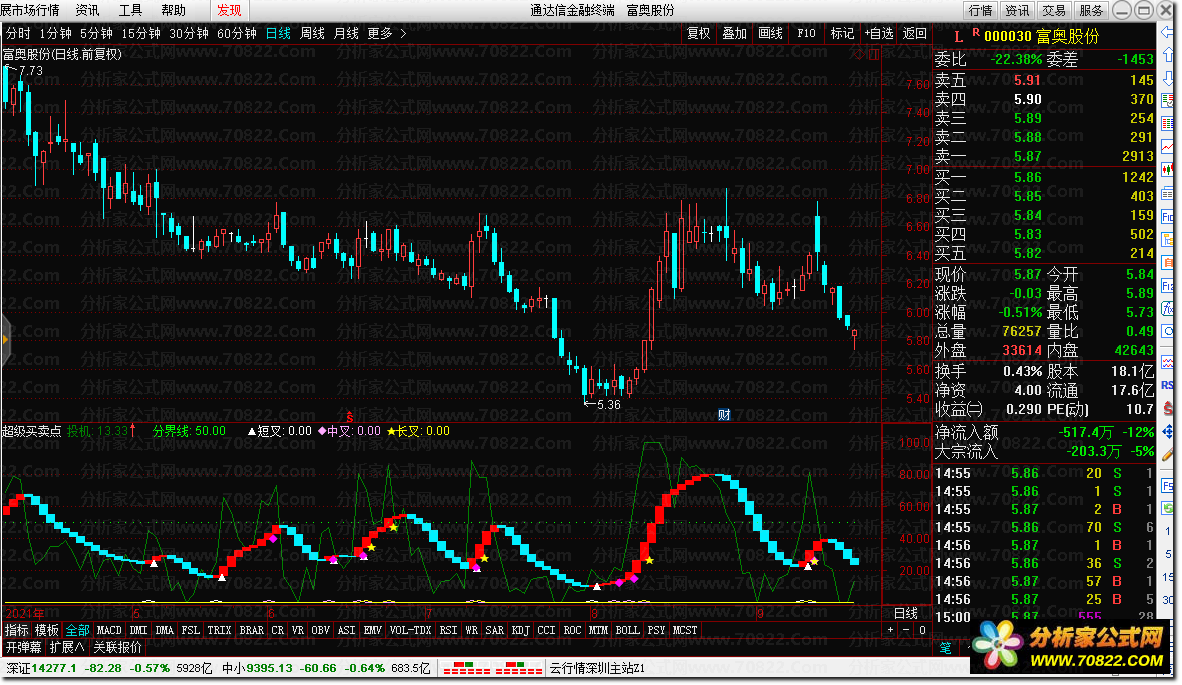Click the 复权 button

pos(698,33)
